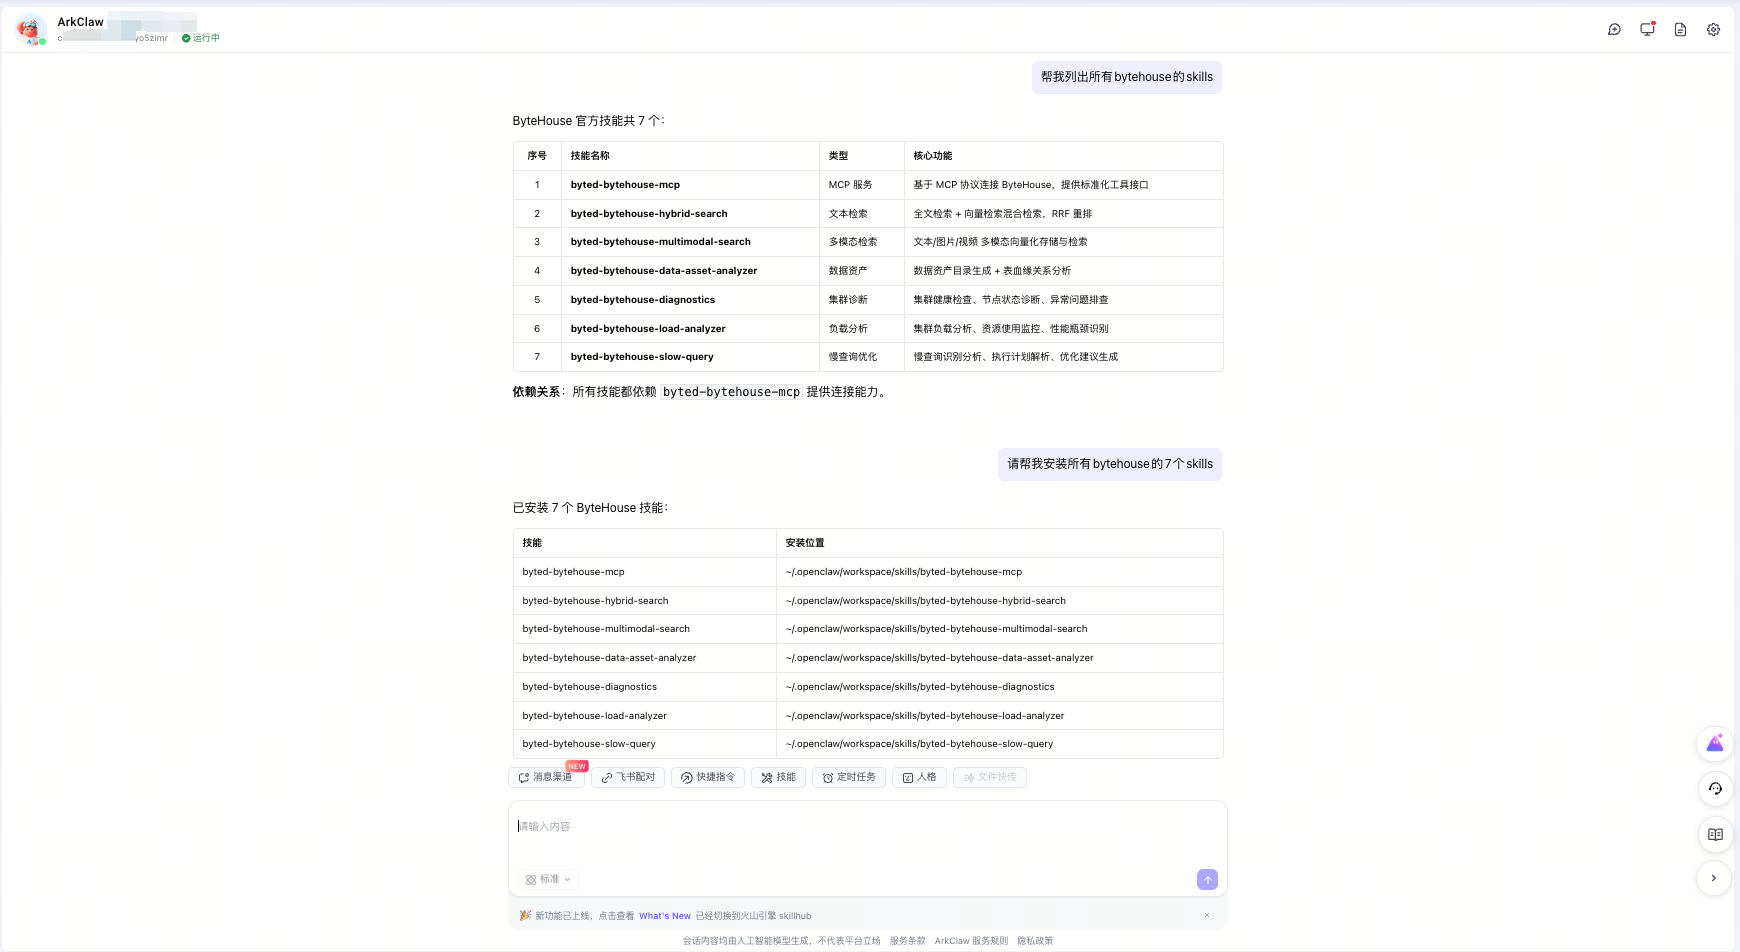Select the 运行中 running status label
1740x952 pixels.
pos(201,38)
